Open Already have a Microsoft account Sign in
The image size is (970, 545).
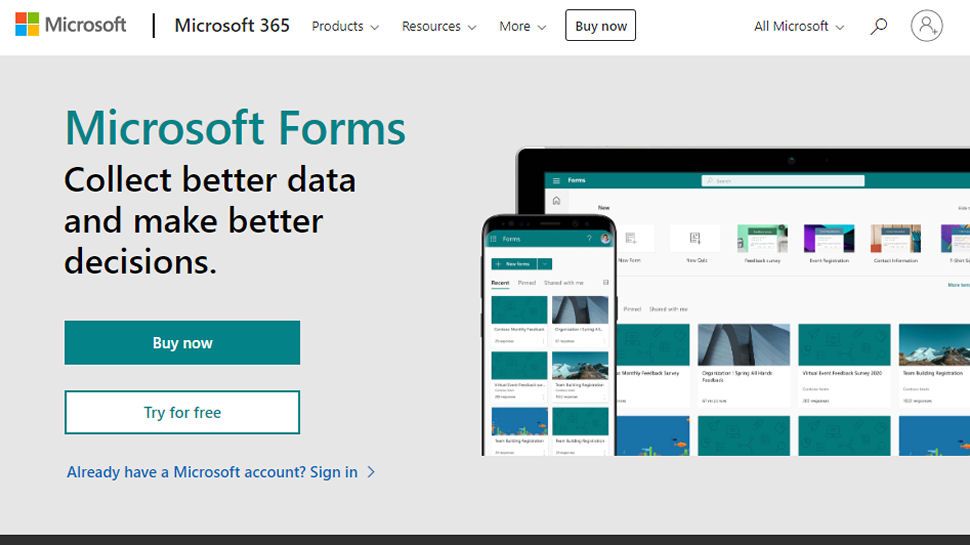(221, 472)
